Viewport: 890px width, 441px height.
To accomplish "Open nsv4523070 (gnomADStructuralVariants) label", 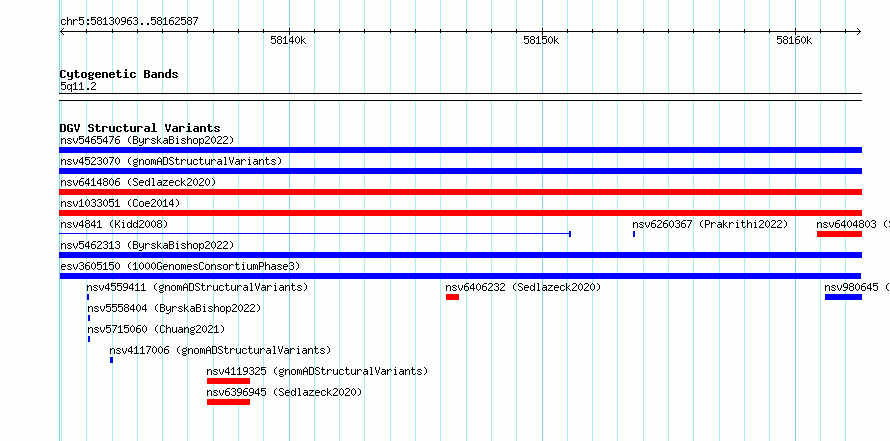I will click(171, 161).
